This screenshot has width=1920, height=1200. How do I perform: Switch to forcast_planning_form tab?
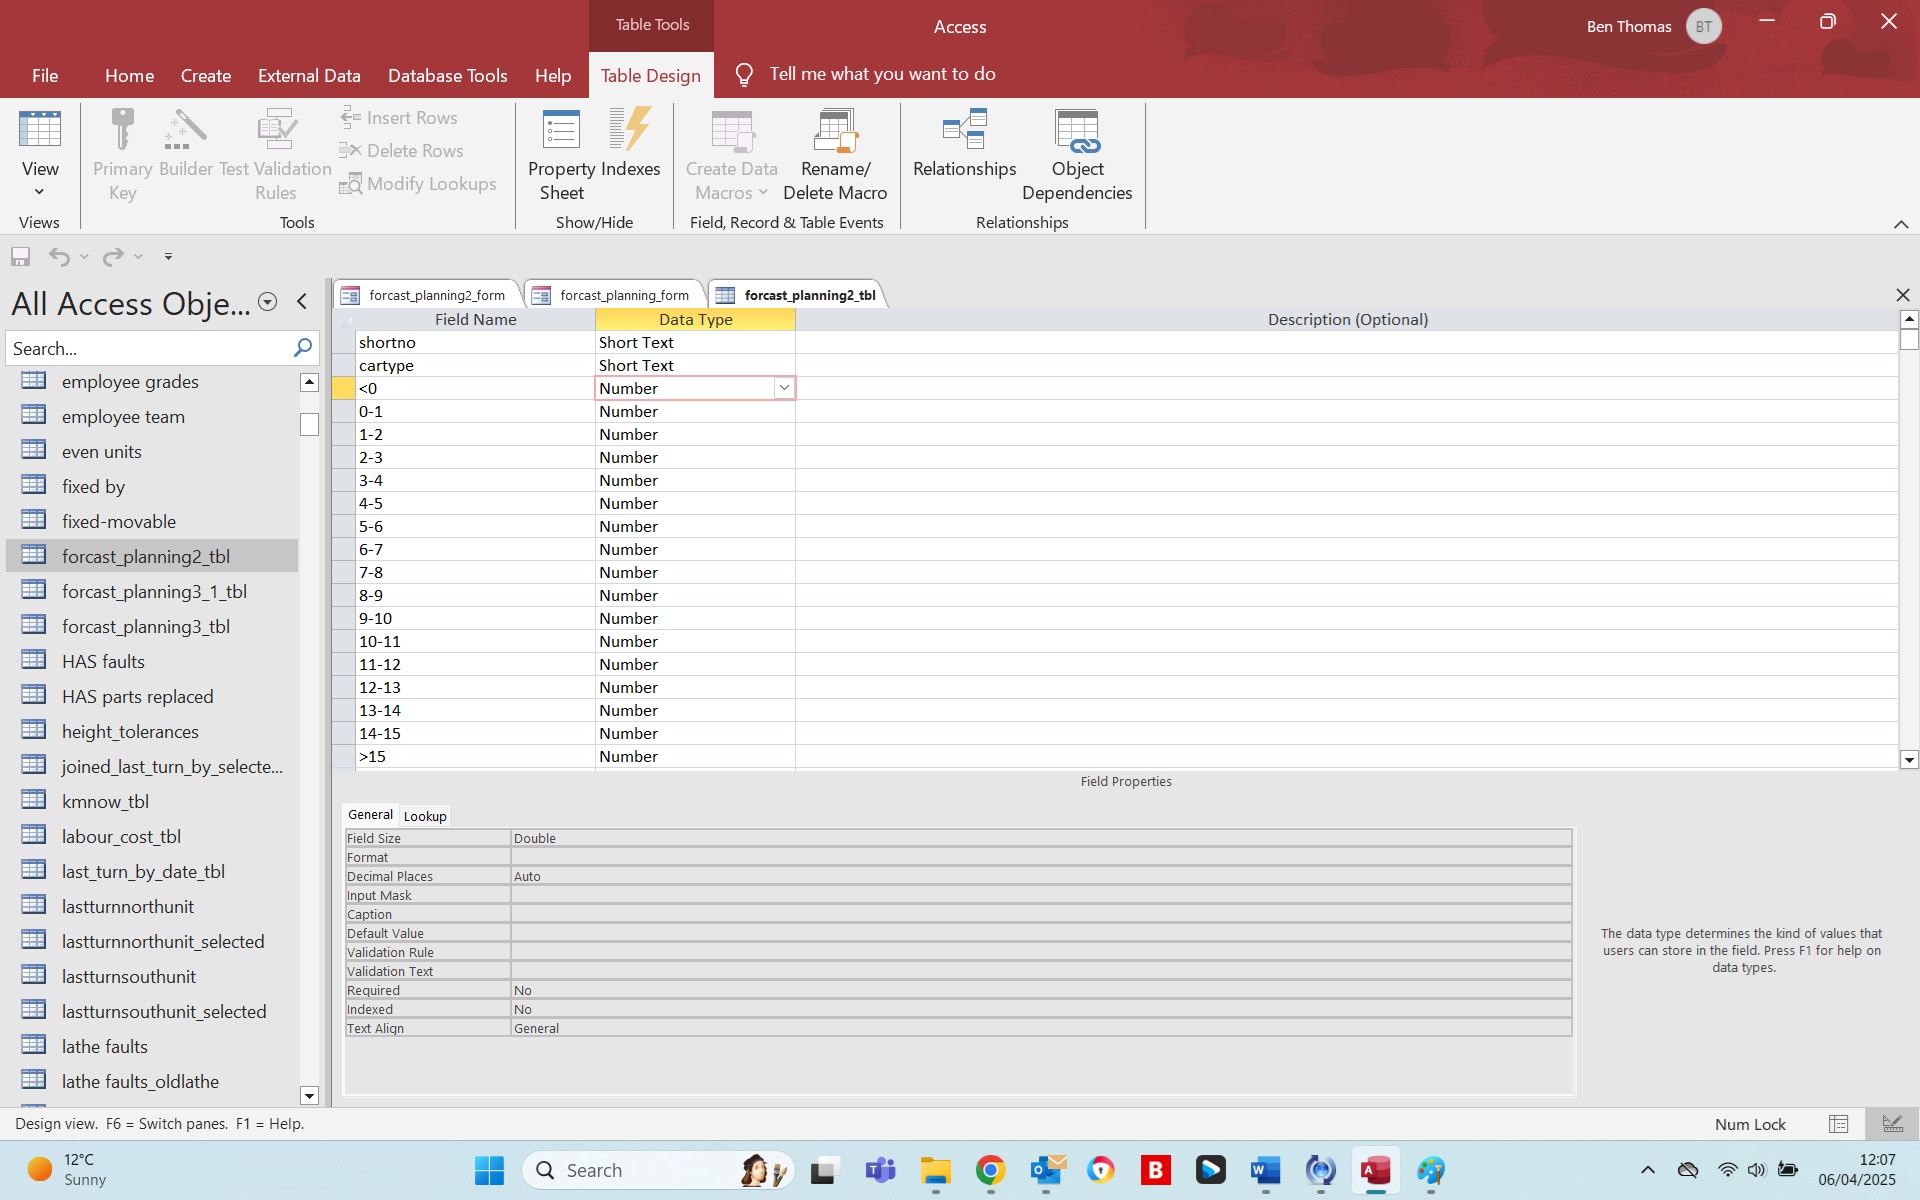coord(623,295)
